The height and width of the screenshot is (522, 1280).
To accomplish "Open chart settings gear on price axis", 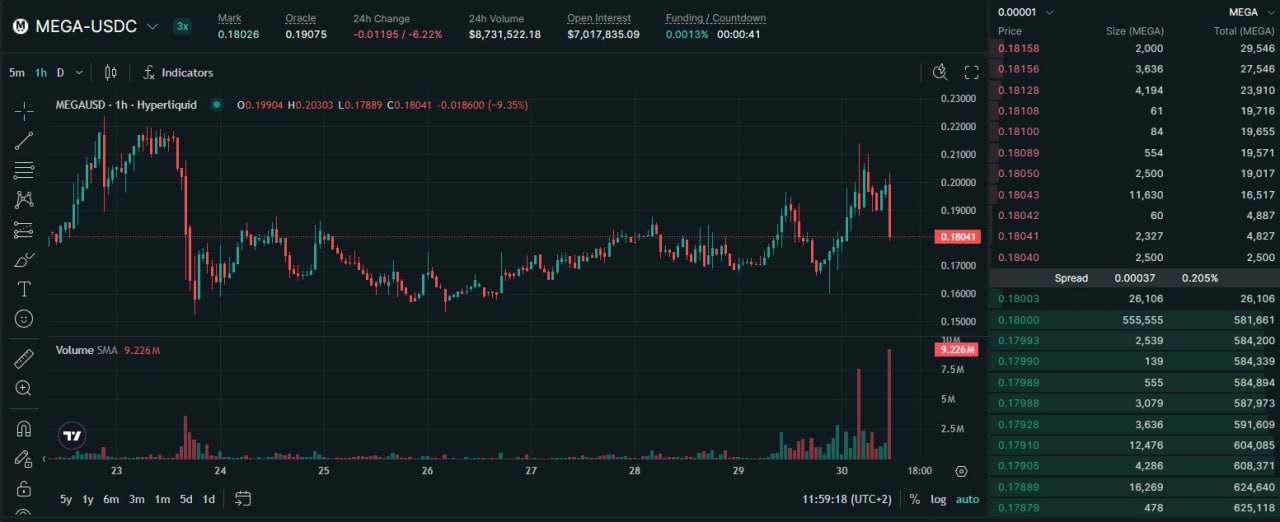I will pos(961,471).
